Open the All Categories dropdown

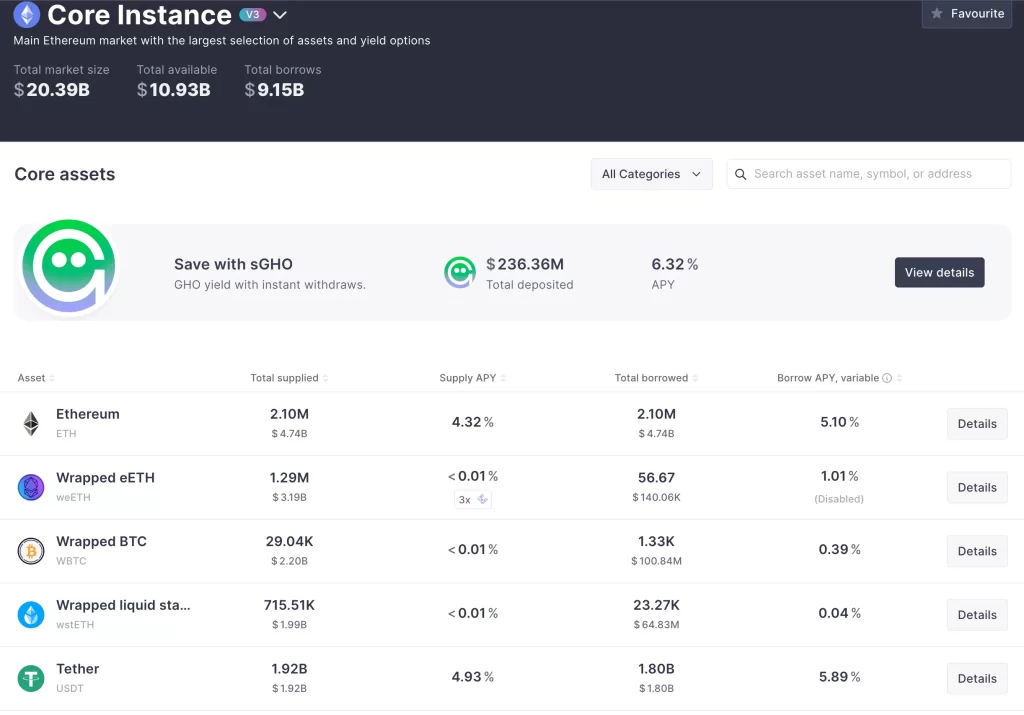pyautogui.click(x=651, y=174)
